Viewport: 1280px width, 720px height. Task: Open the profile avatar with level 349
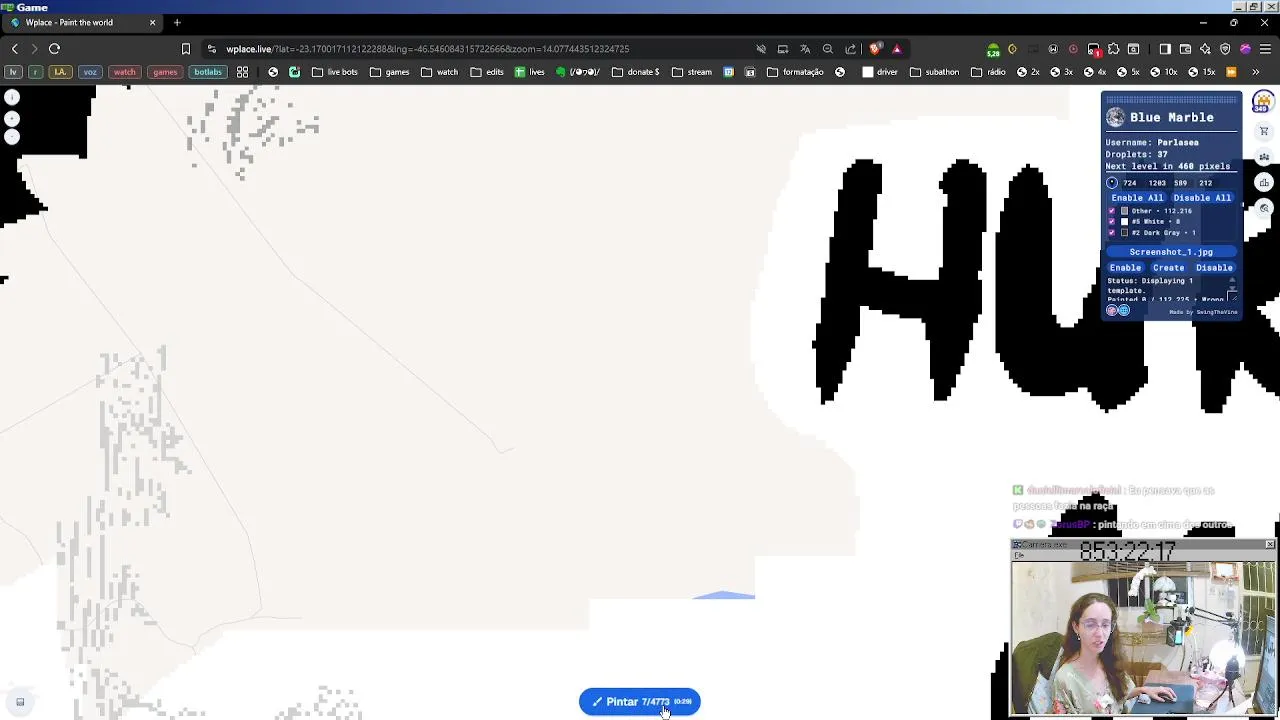1263,101
